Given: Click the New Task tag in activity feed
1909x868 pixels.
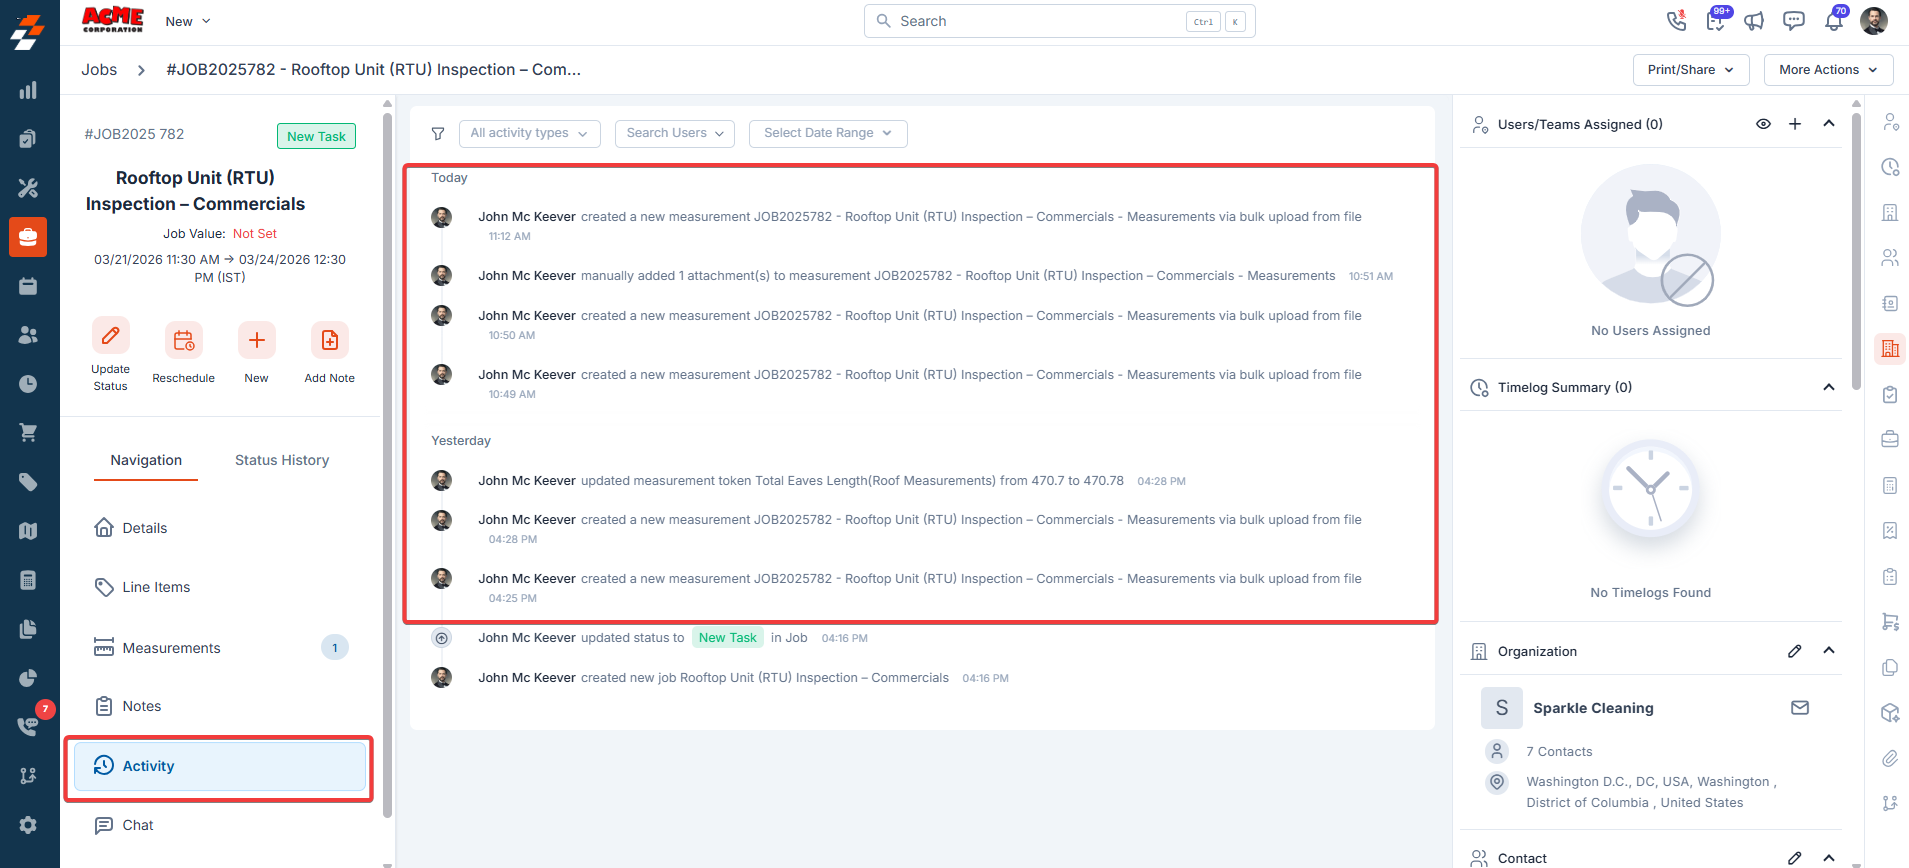Looking at the screenshot, I should click(x=727, y=638).
